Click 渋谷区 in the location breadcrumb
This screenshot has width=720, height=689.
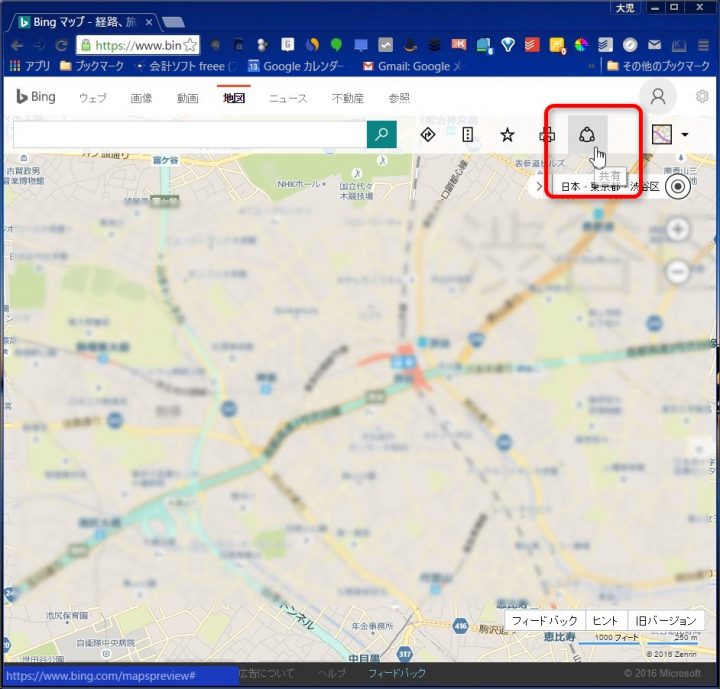(x=645, y=186)
